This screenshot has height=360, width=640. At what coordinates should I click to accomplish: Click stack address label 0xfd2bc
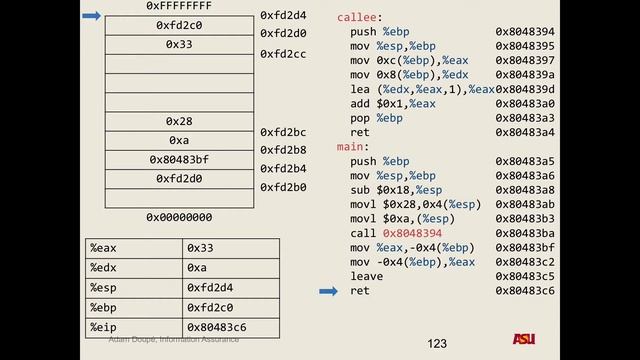tap(283, 132)
